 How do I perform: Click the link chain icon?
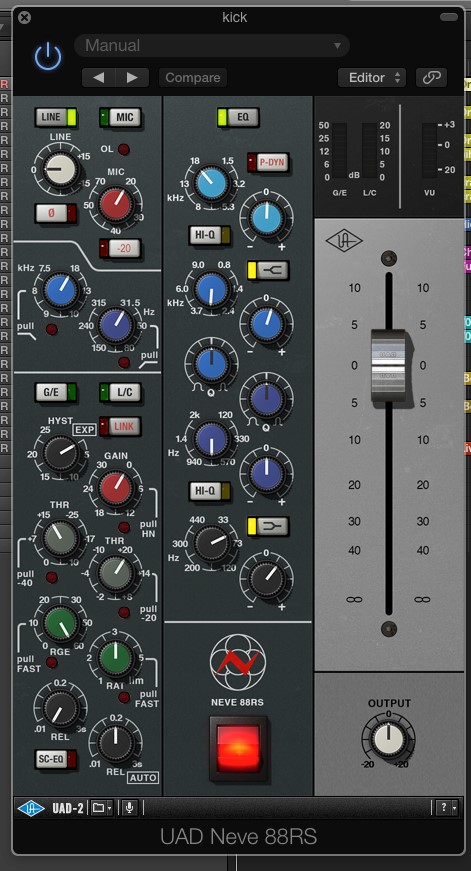(431, 78)
